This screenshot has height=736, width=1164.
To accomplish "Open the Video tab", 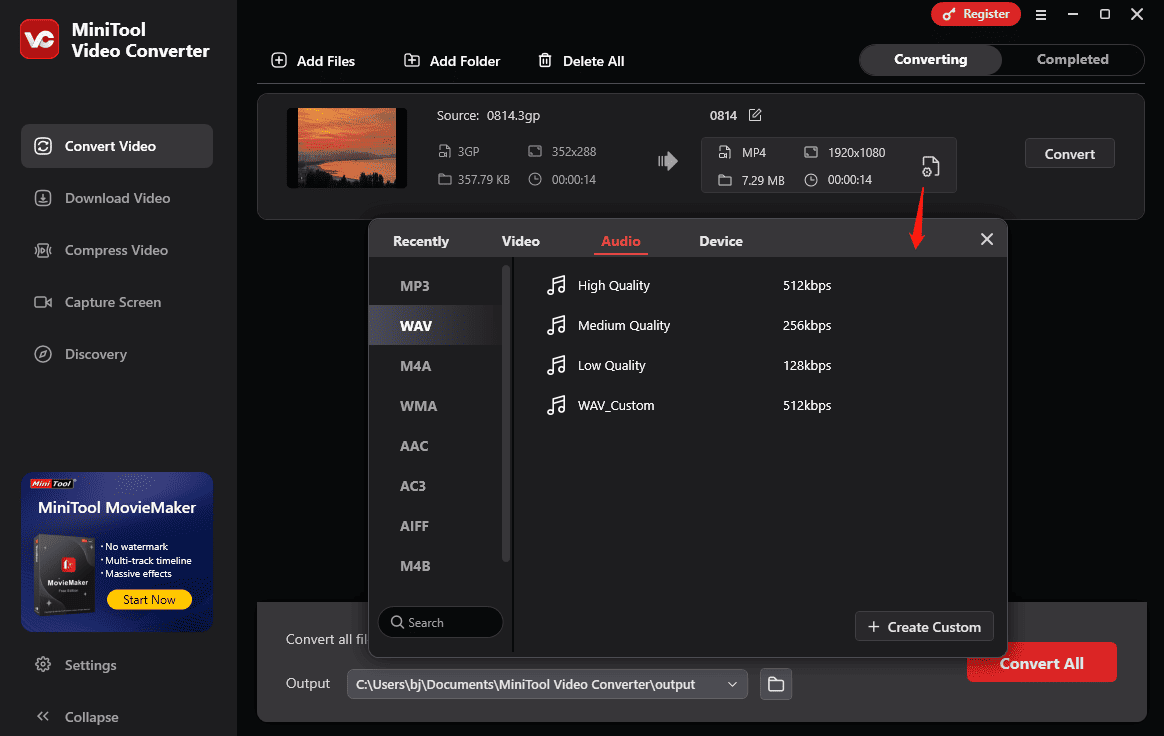I will [x=520, y=241].
